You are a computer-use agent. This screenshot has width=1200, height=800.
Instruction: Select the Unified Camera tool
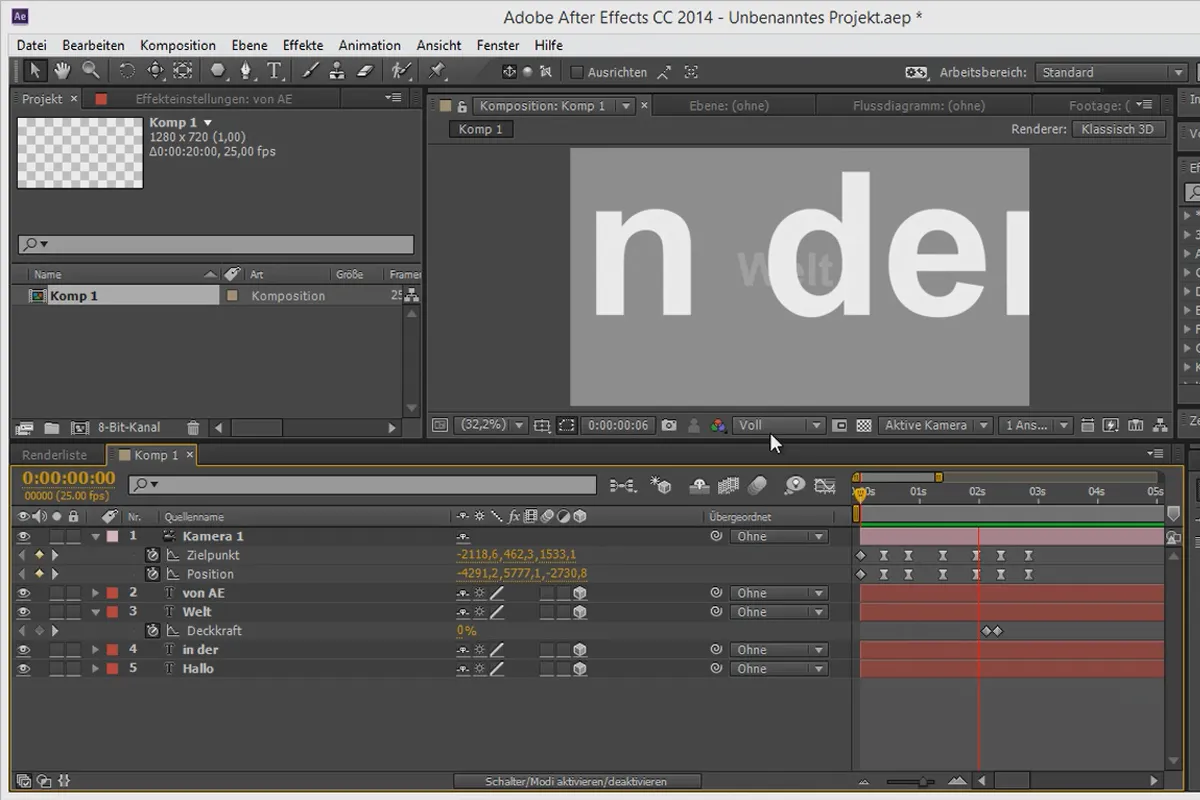coord(155,71)
